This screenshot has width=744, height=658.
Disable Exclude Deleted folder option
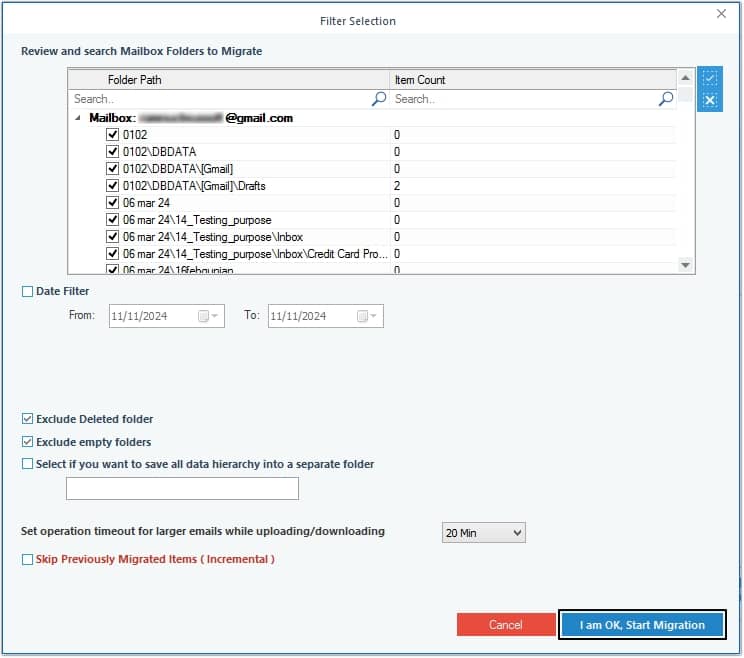pyautogui.click(x=28, y=419)
